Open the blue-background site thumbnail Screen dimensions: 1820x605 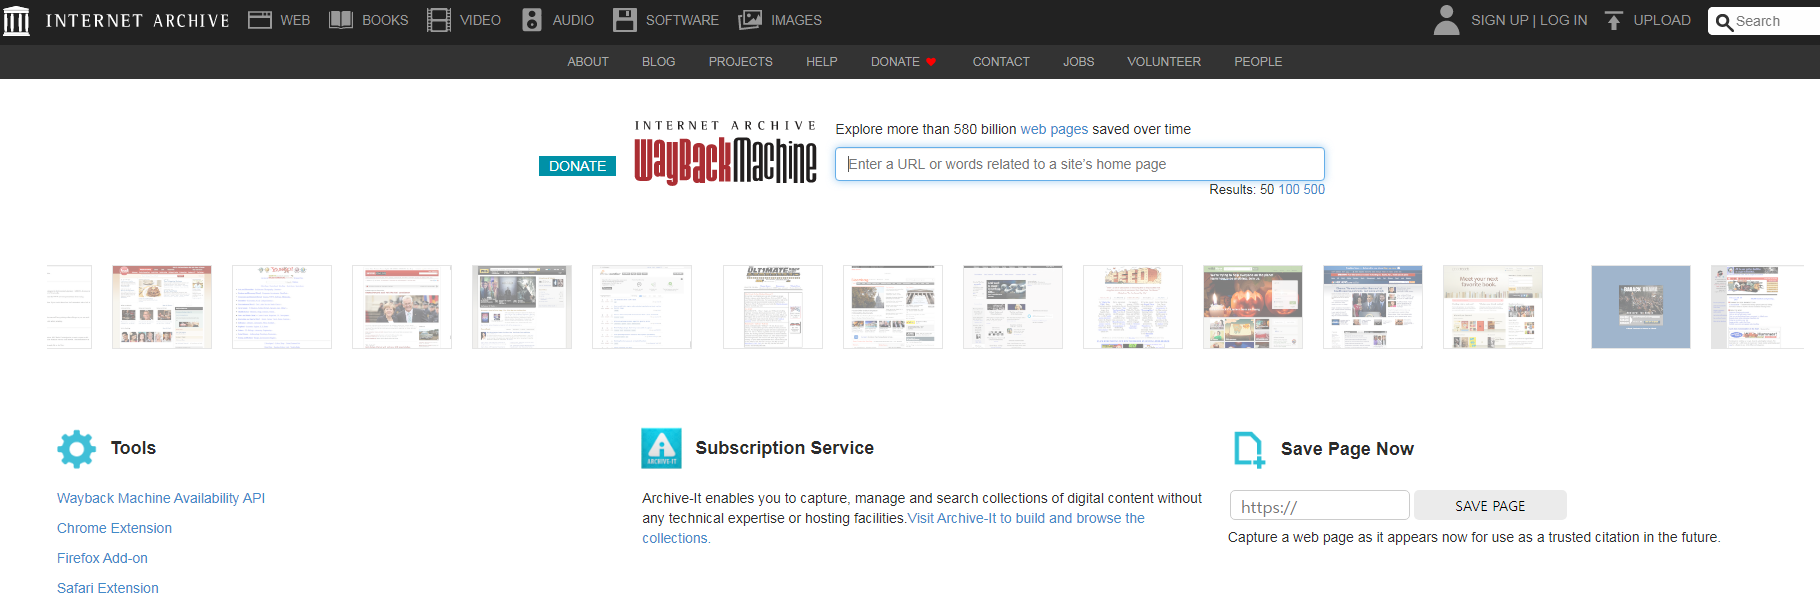tap(1641, 307)
